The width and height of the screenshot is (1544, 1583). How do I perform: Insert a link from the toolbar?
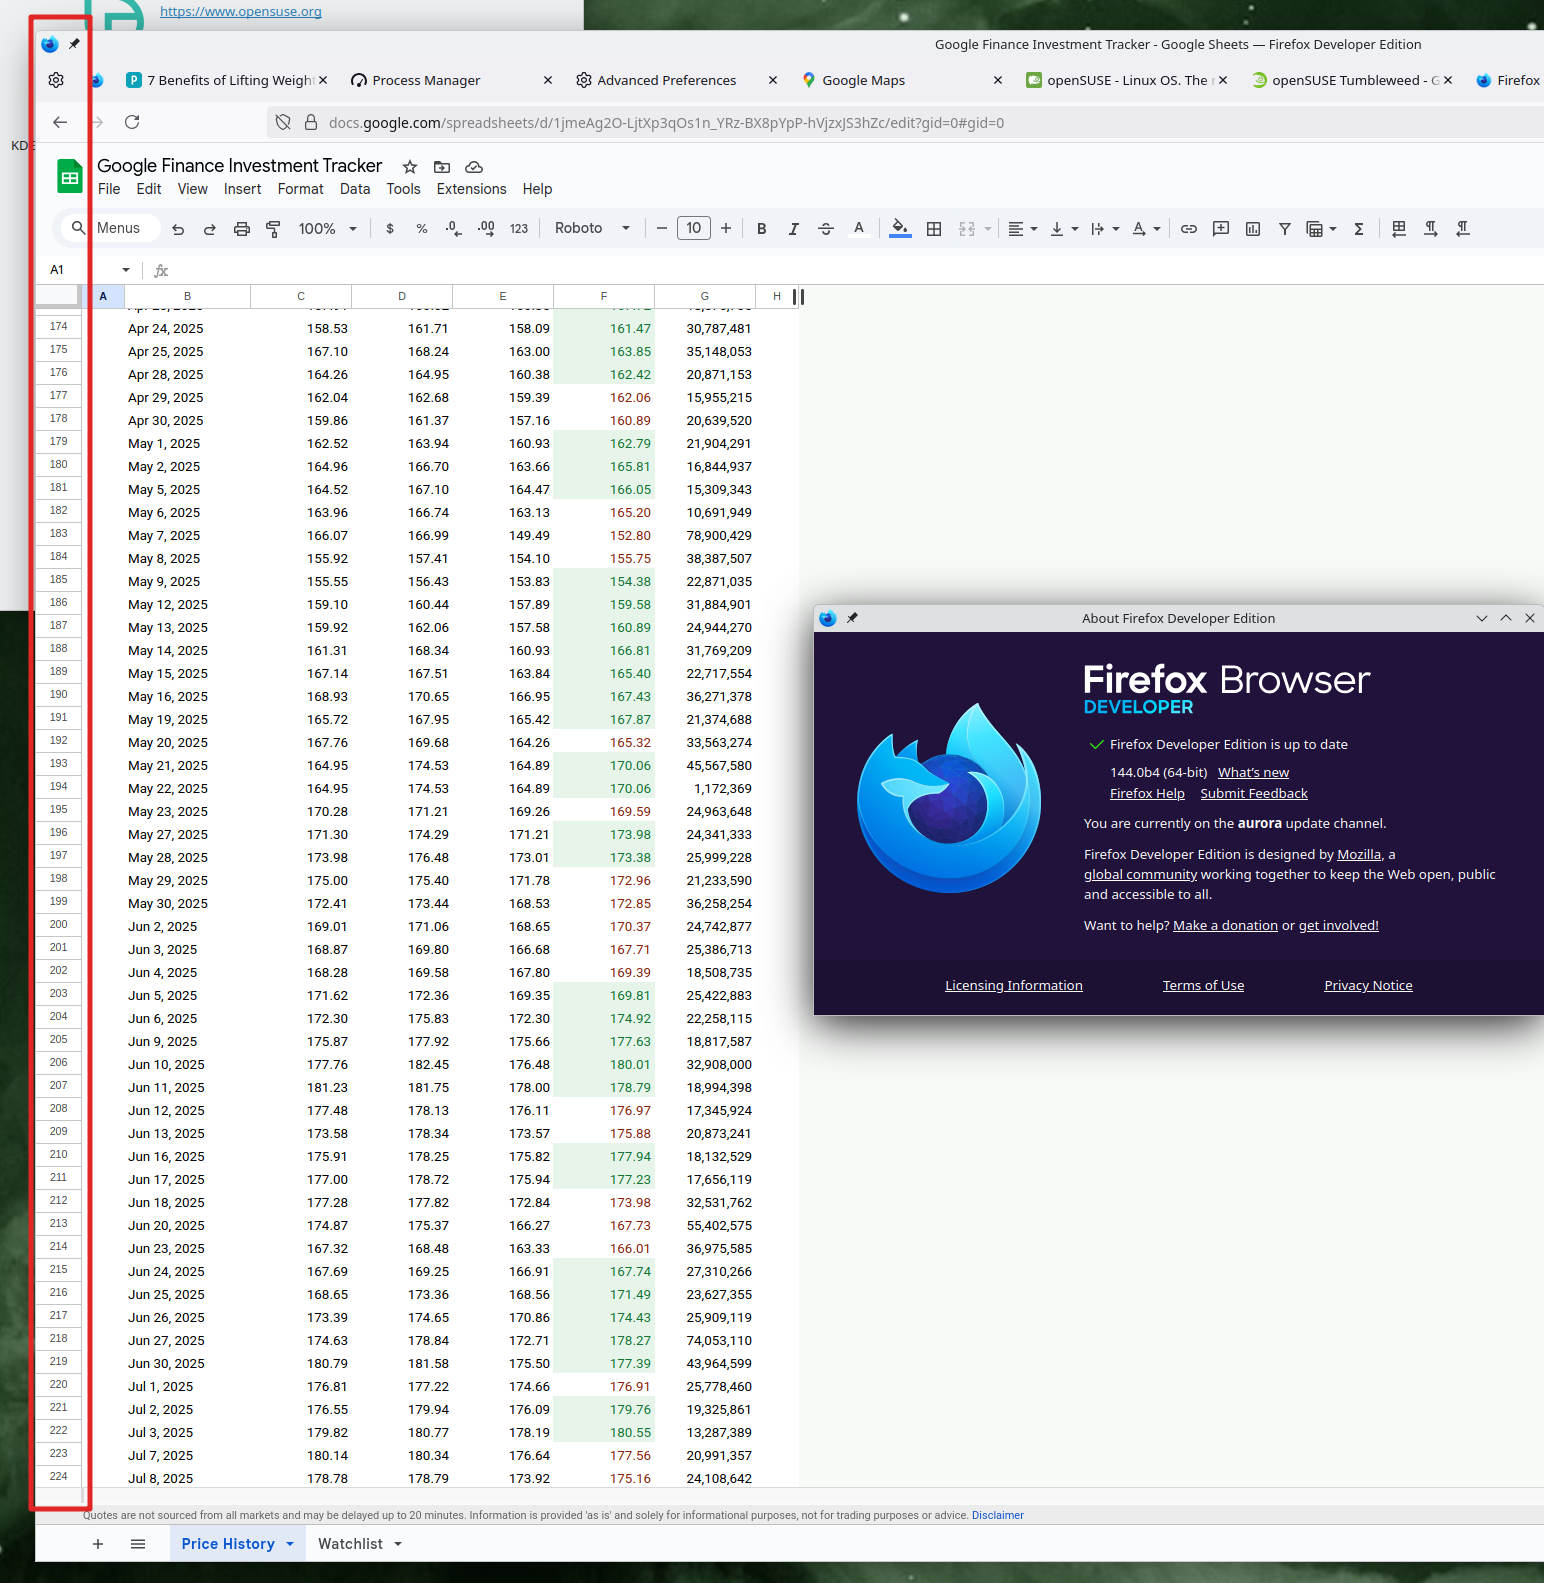click(x=1189, y=229)
